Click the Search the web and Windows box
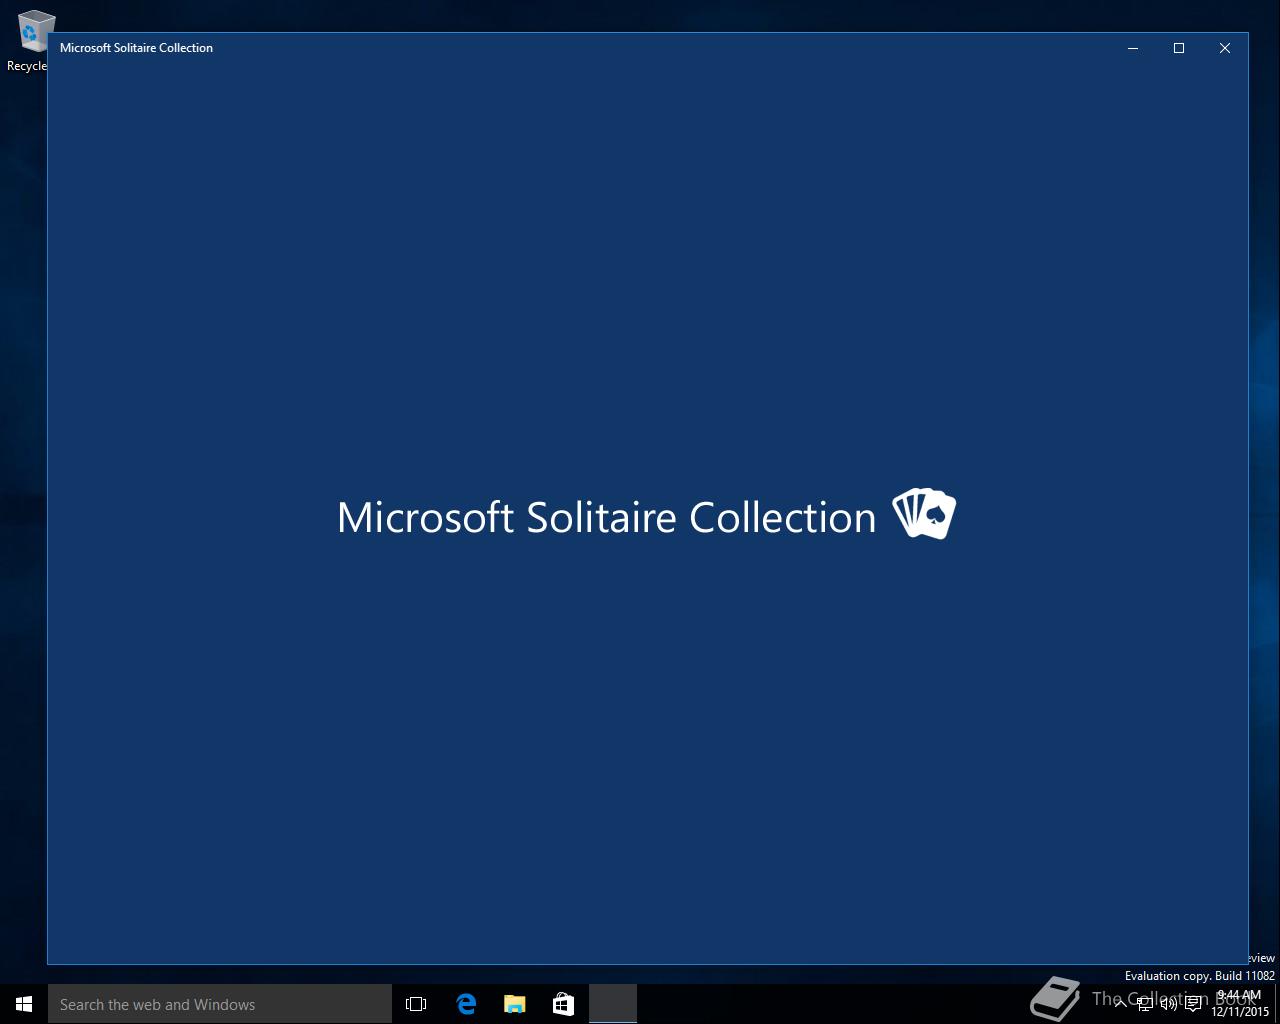Viewport: 1280px width, 1024px height. 220,1004
